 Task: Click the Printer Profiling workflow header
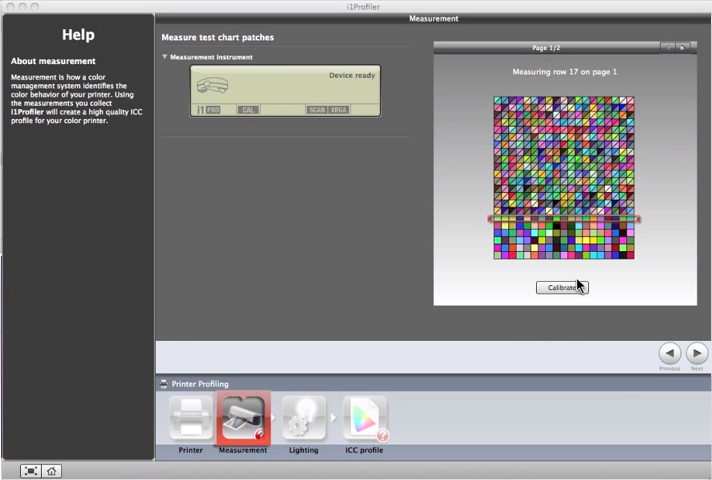pos(200,384)
